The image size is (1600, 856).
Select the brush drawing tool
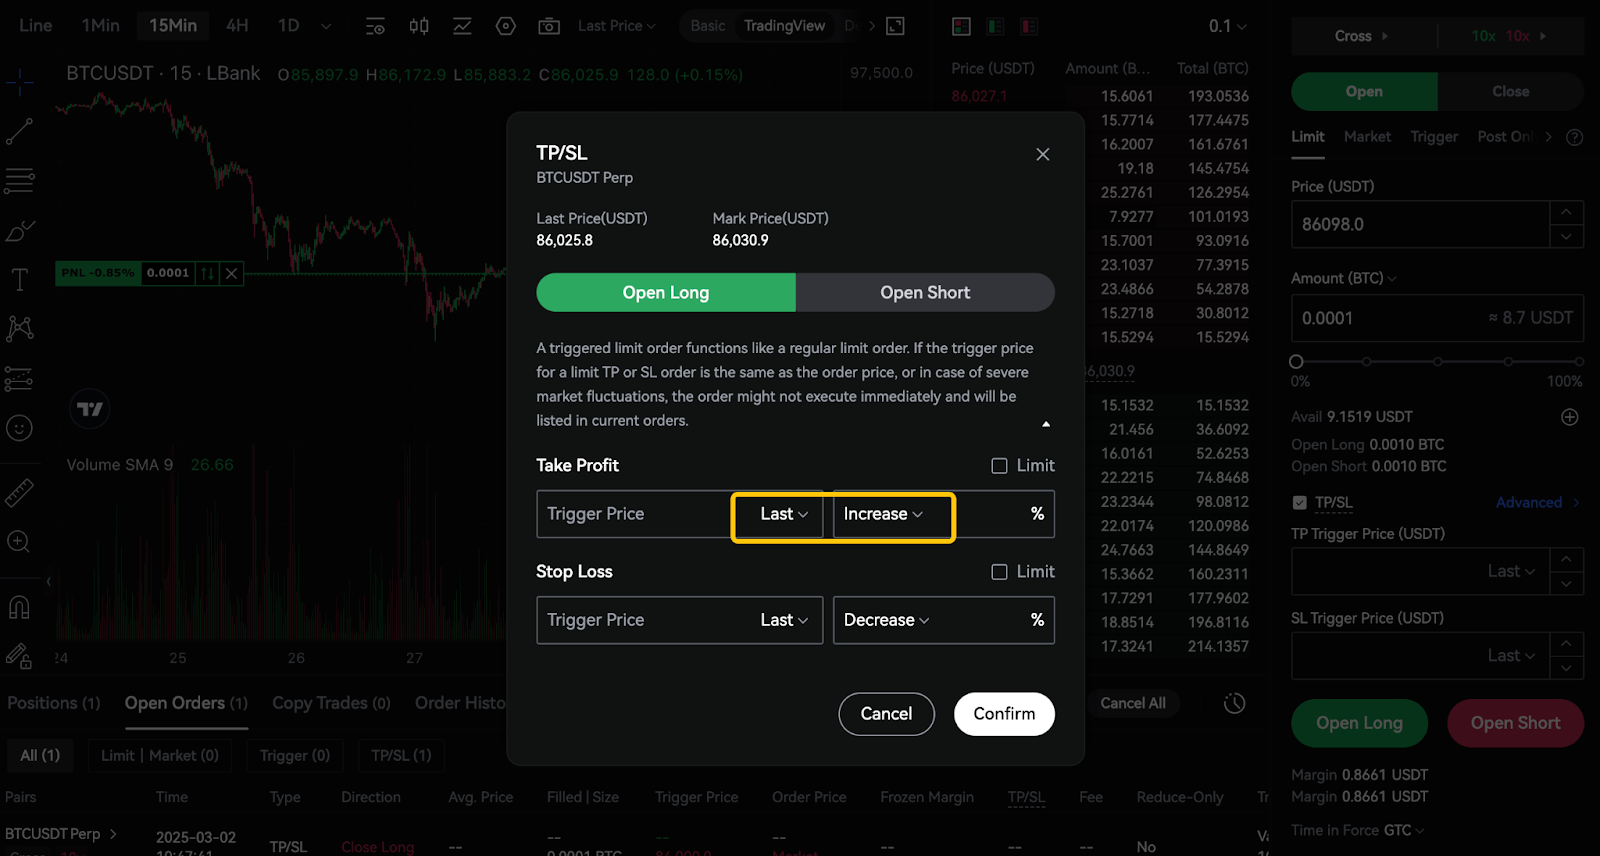coord(20,230)
